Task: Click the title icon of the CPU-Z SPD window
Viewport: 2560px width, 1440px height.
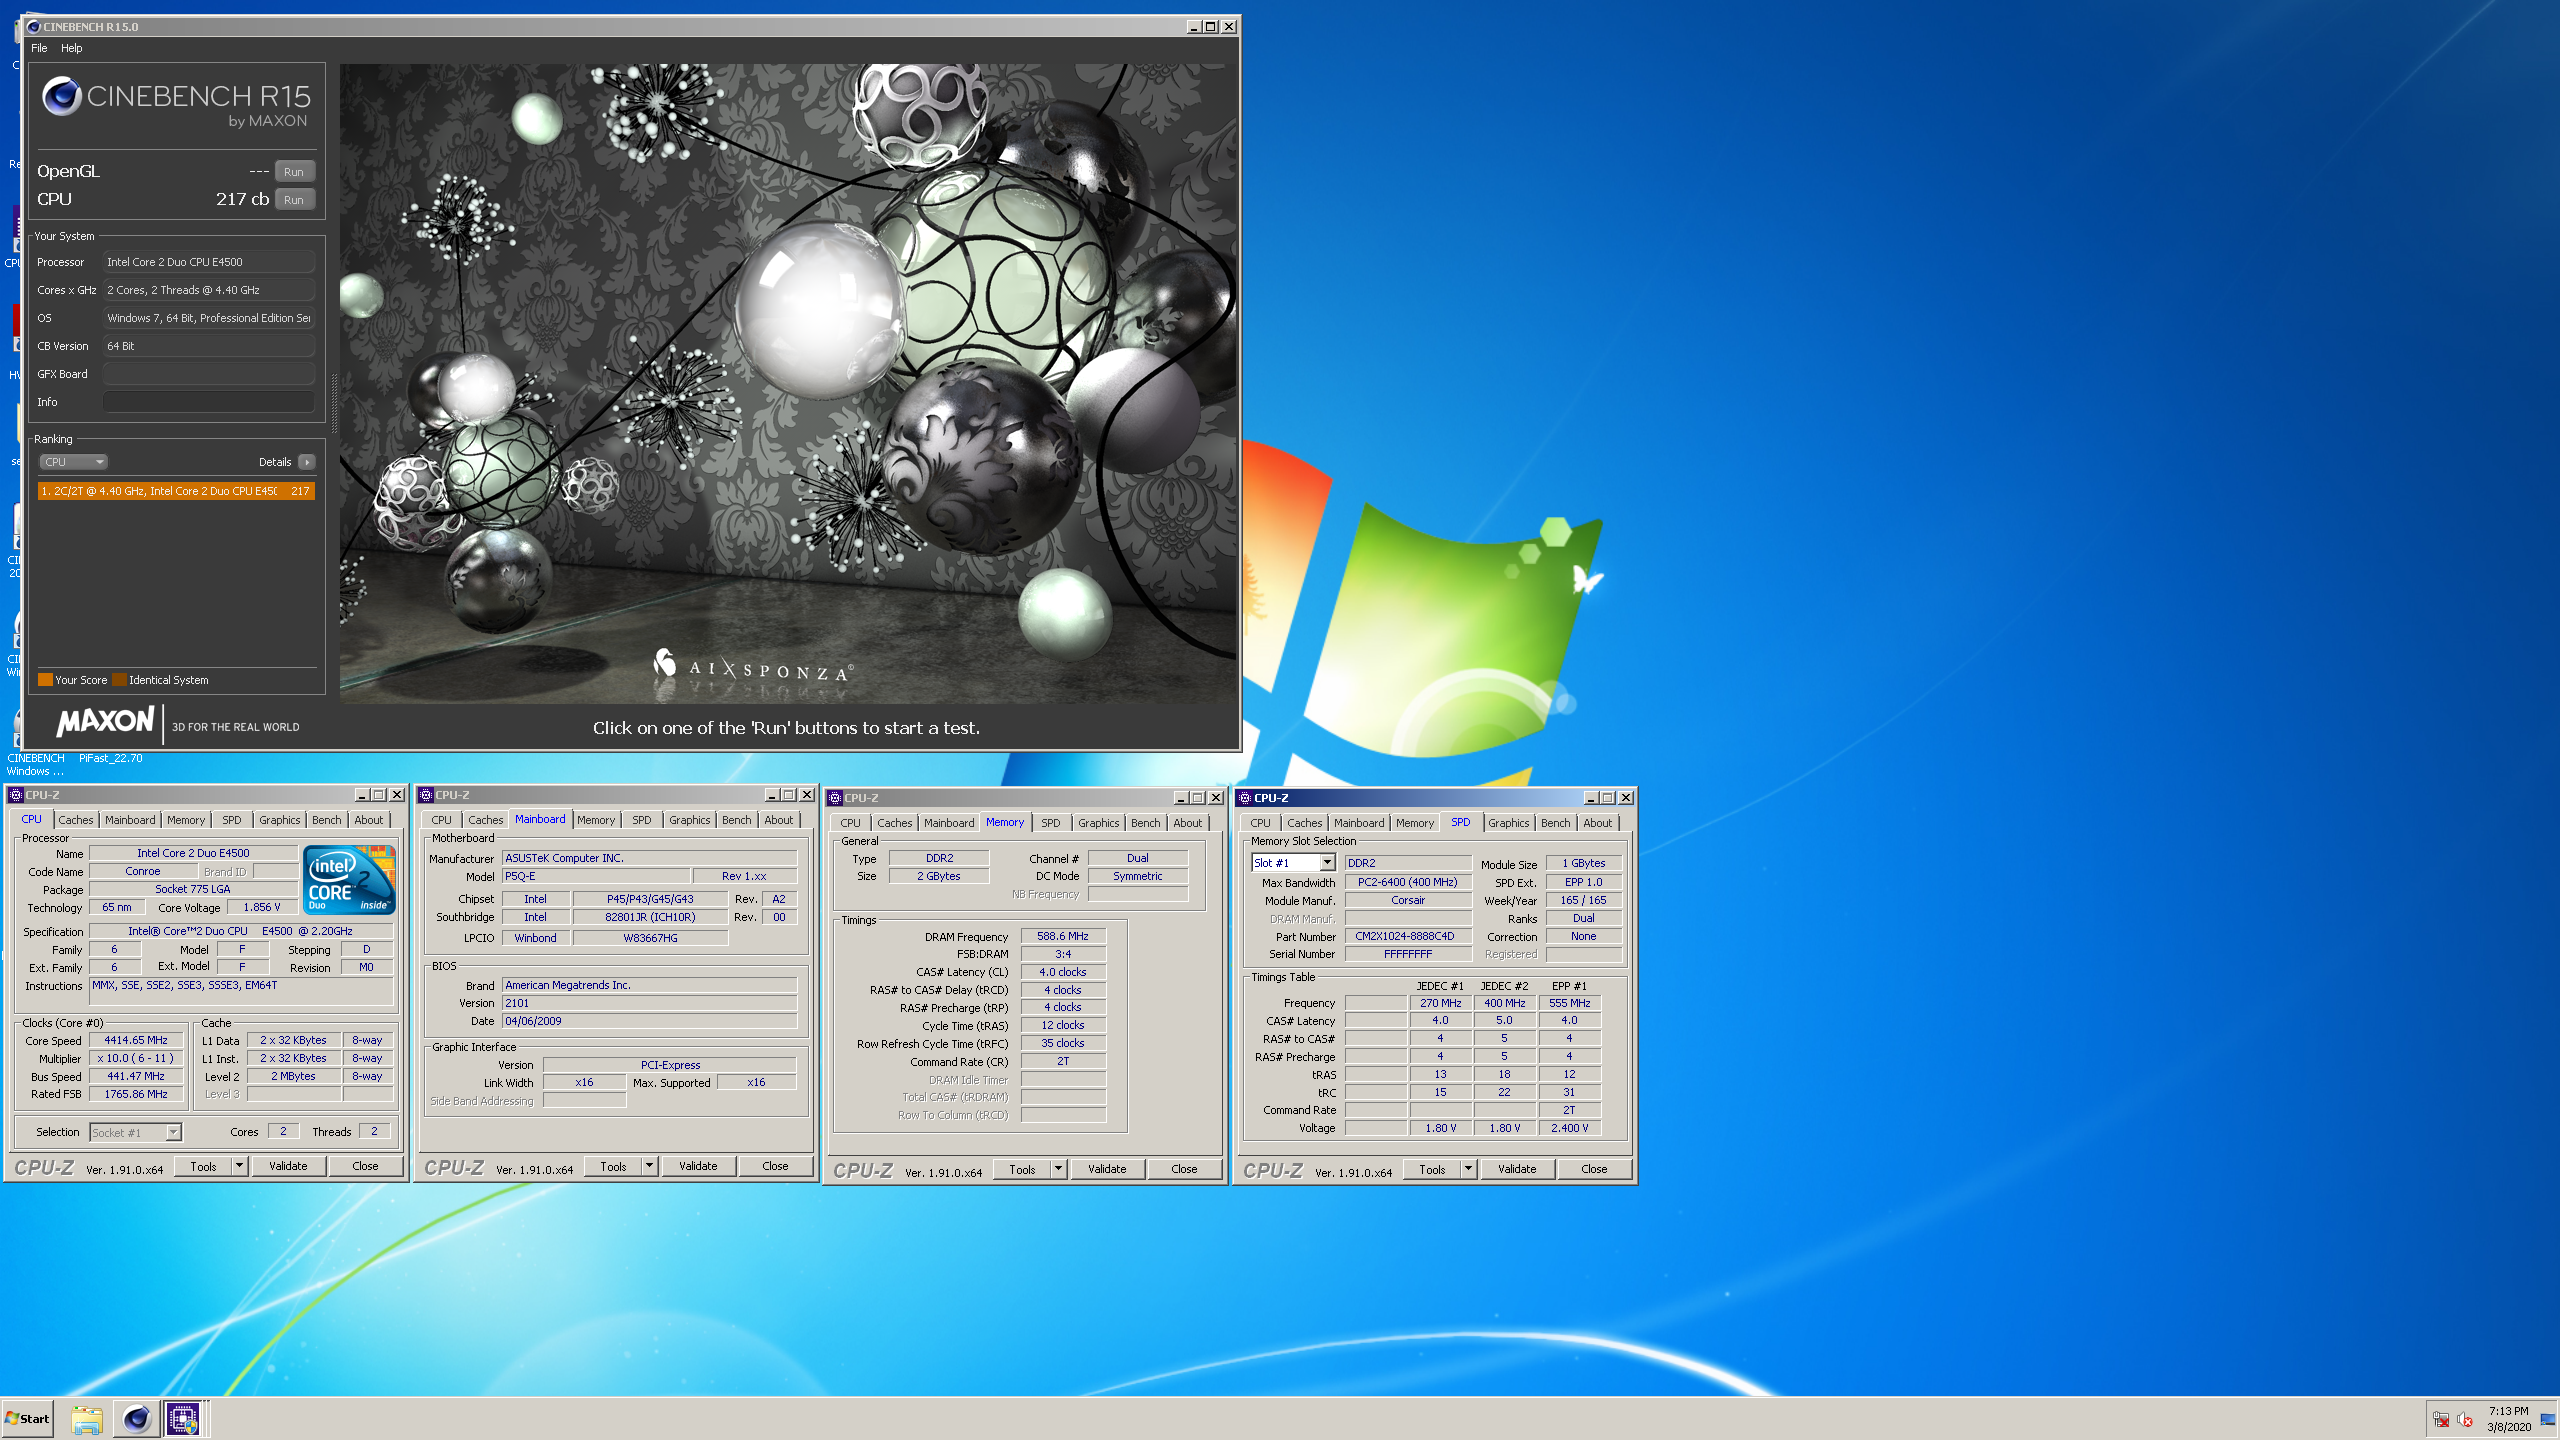Action: (x=1245, y=798)
